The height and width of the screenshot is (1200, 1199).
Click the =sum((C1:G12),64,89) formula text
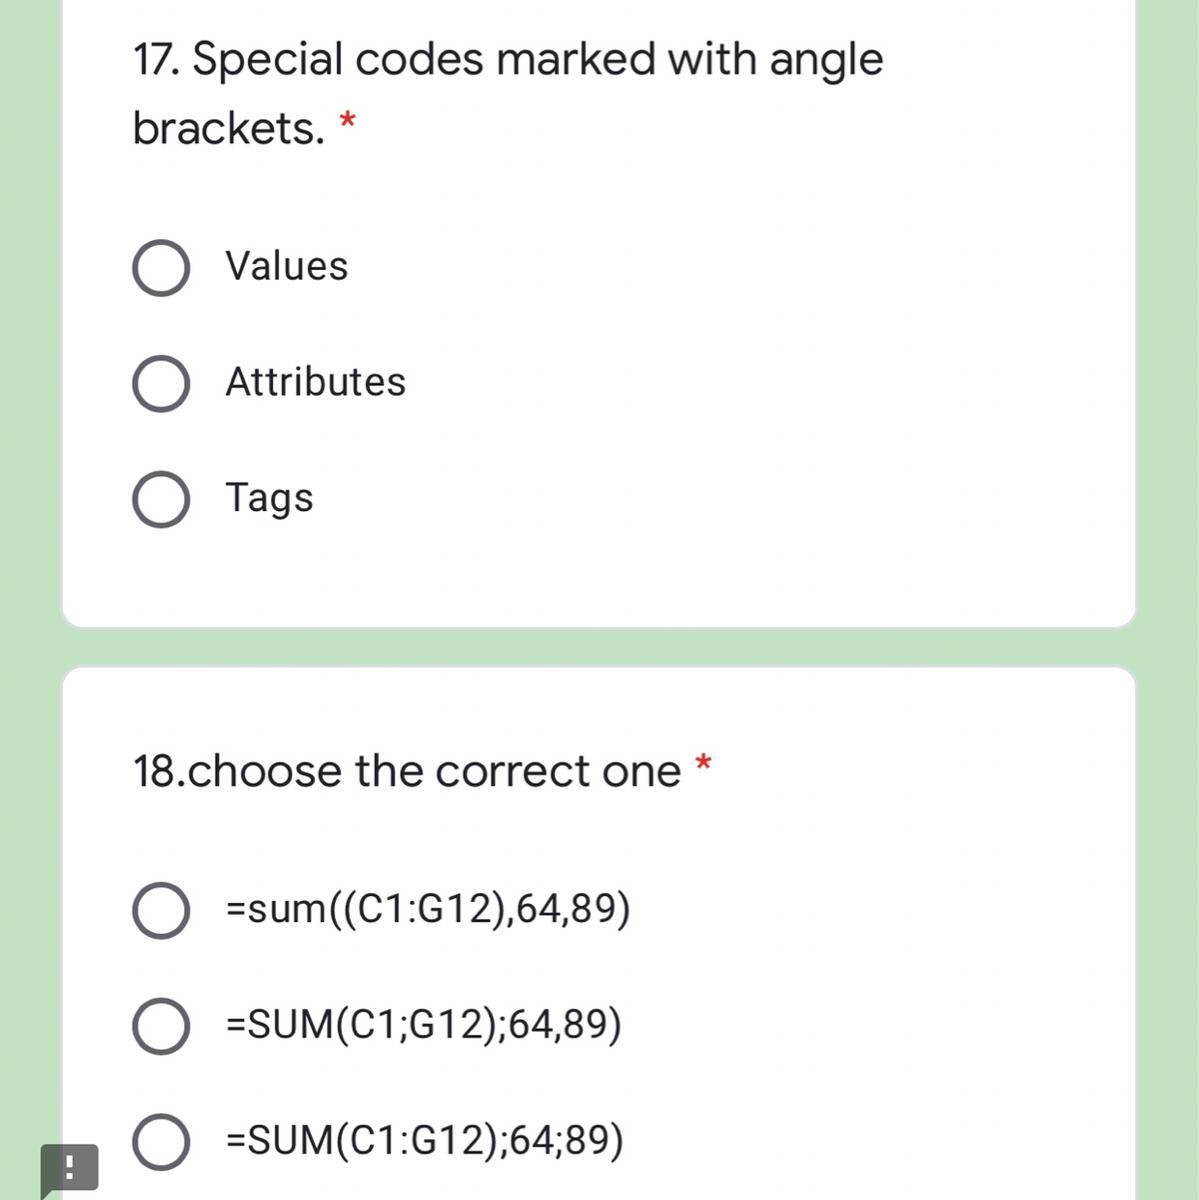(429, 909)
